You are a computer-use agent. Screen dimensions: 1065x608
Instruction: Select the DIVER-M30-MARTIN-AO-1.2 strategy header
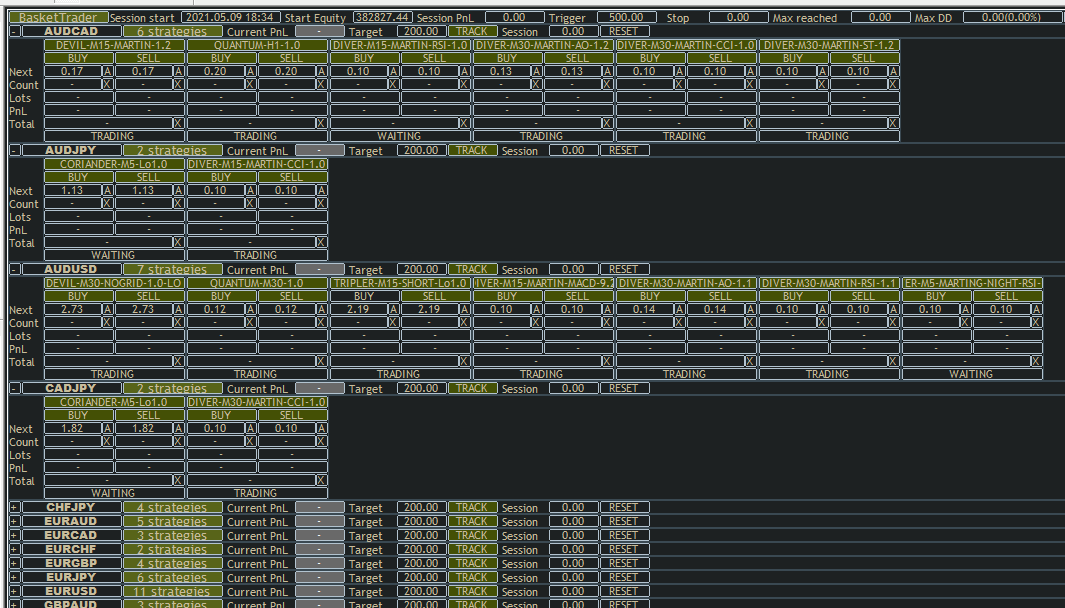543,45
